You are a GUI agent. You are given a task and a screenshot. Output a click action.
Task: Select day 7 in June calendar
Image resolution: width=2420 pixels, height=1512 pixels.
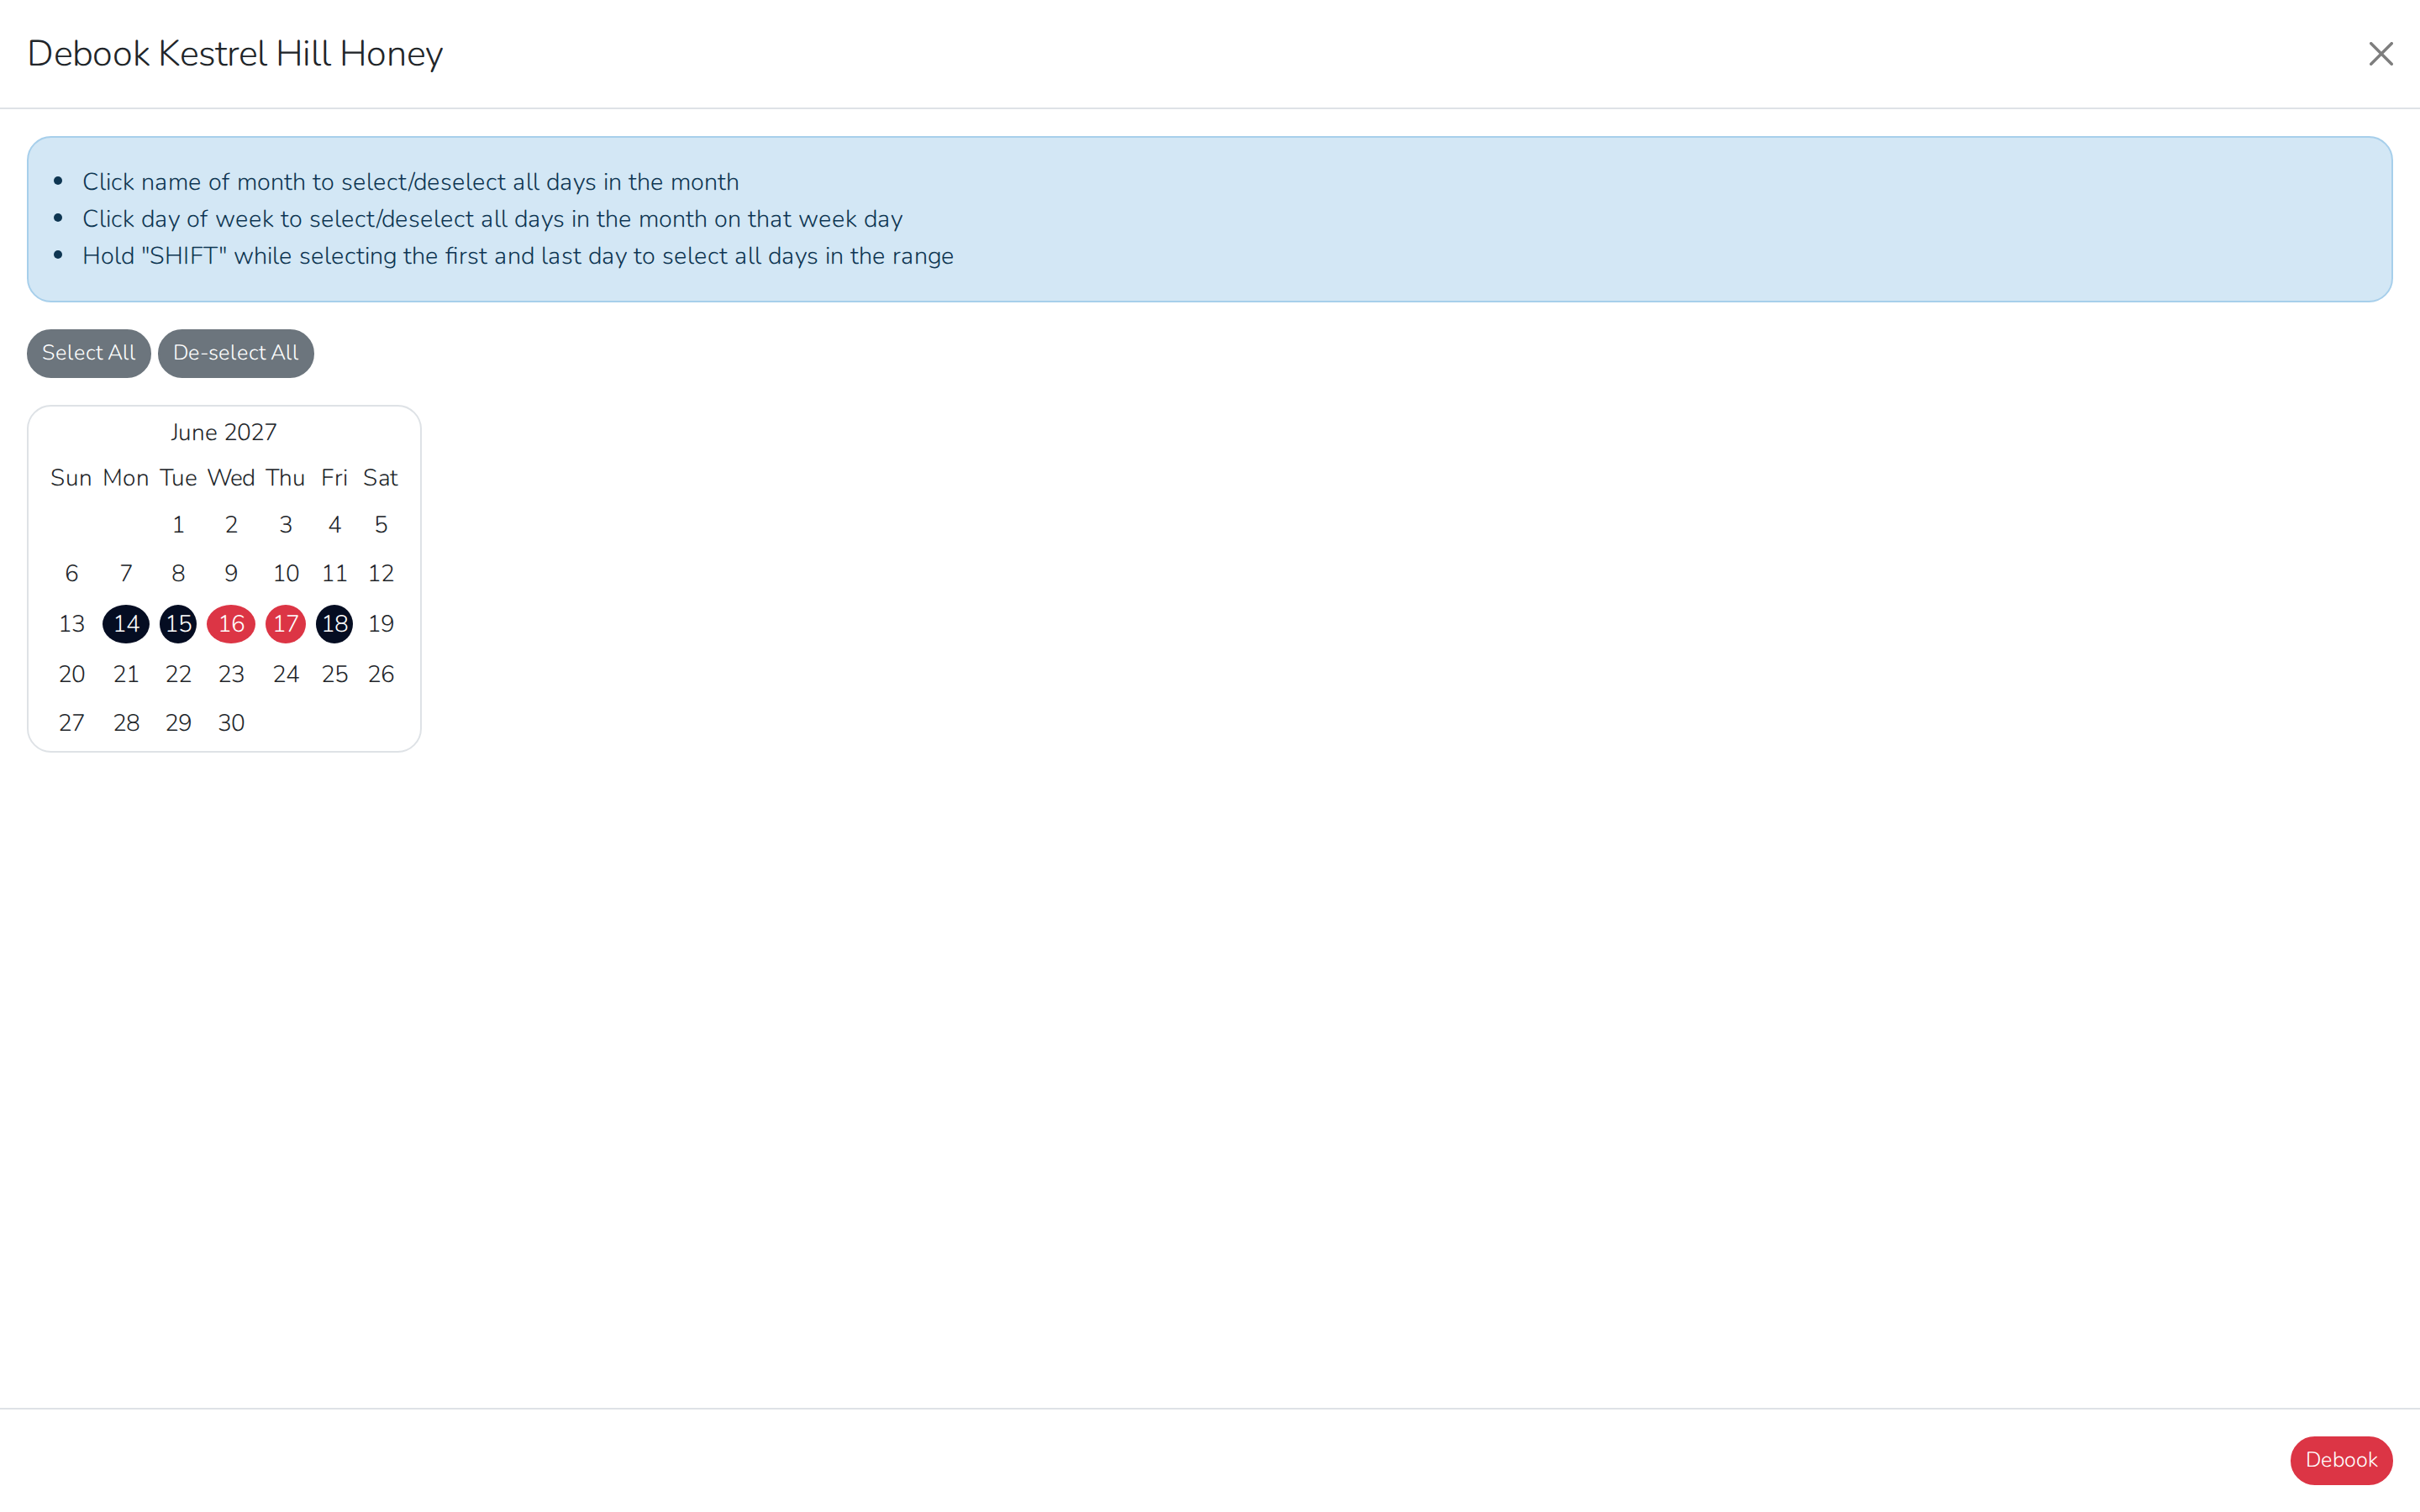click(x=126, y=574)
